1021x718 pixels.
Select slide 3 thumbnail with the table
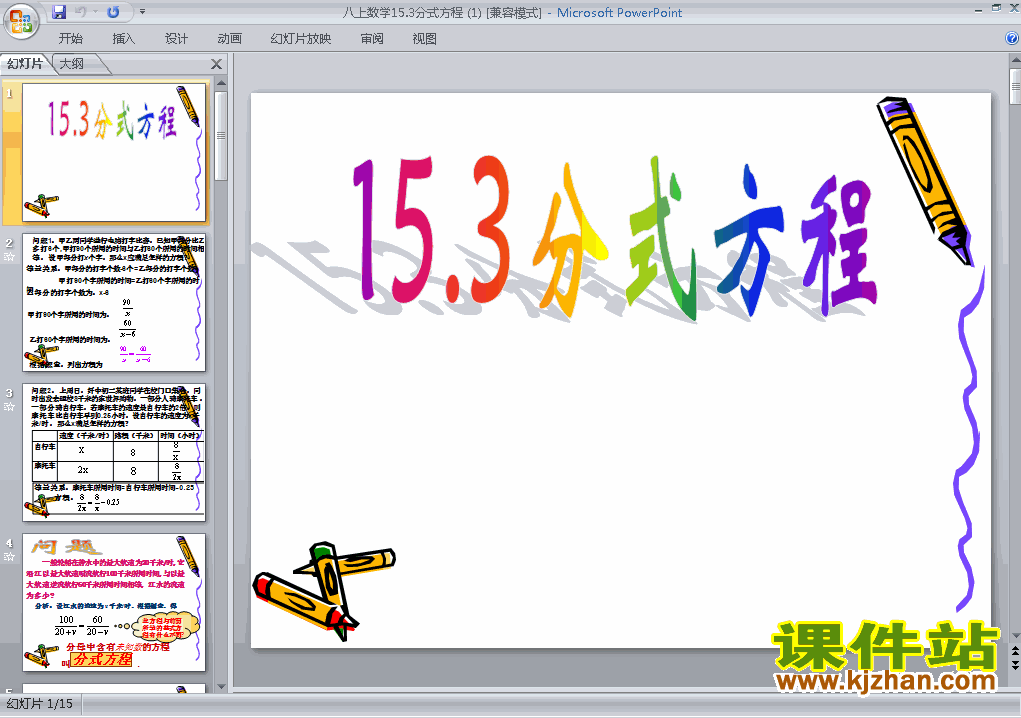point(115,452)
